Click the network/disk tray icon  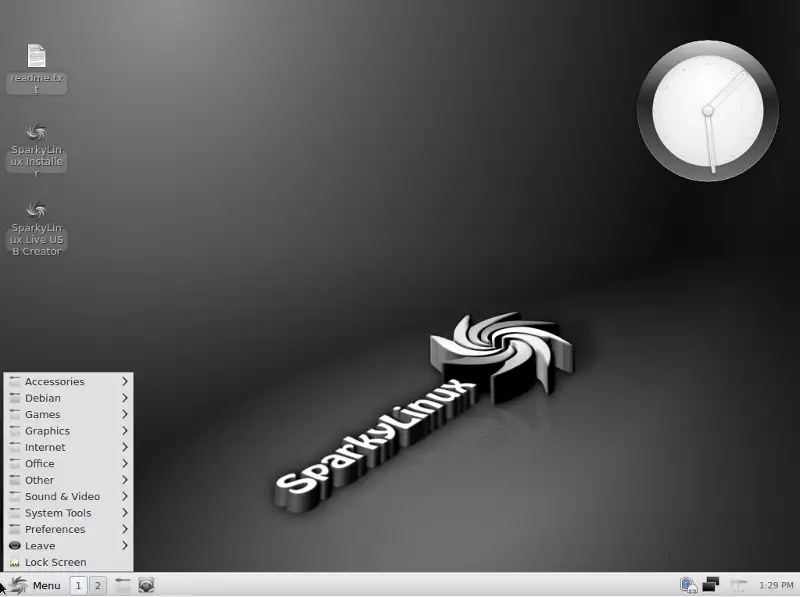(688, 585)
